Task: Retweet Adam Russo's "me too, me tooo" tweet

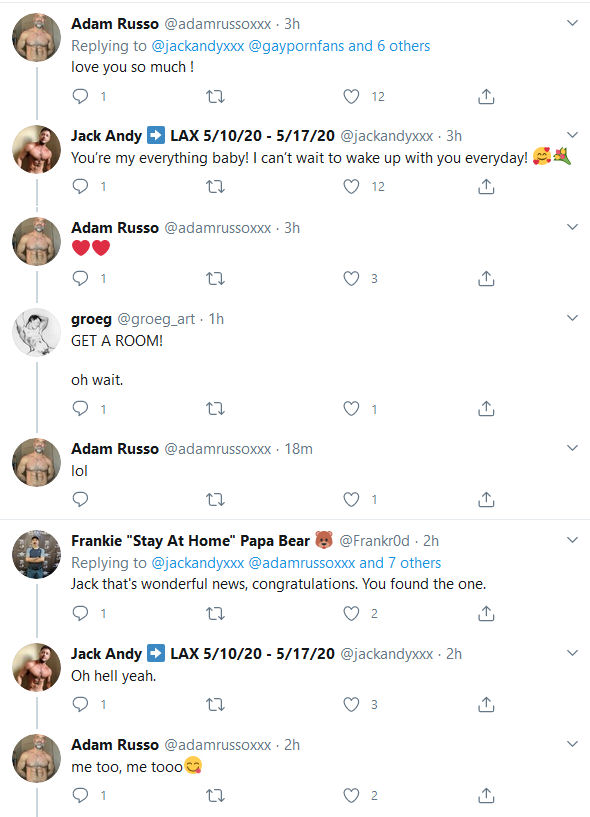Action: tap(215, 795)
